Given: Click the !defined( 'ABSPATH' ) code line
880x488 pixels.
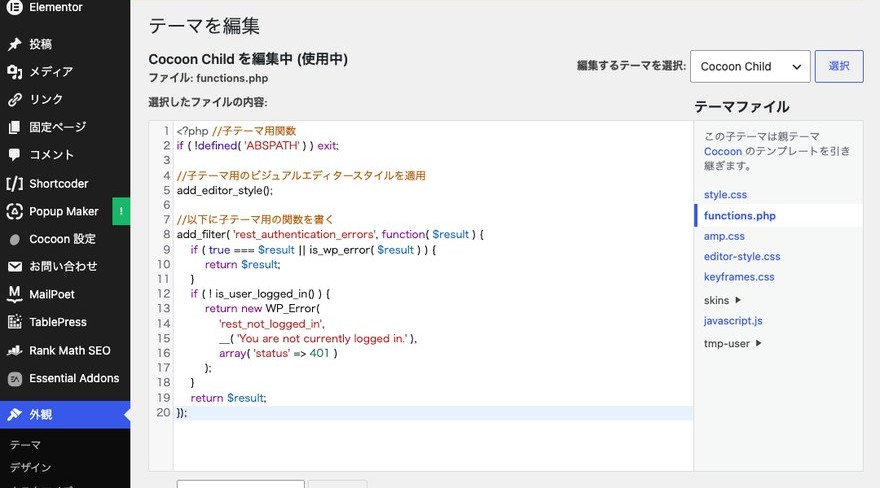Looking at the screenshot, I should click(258, 146).
